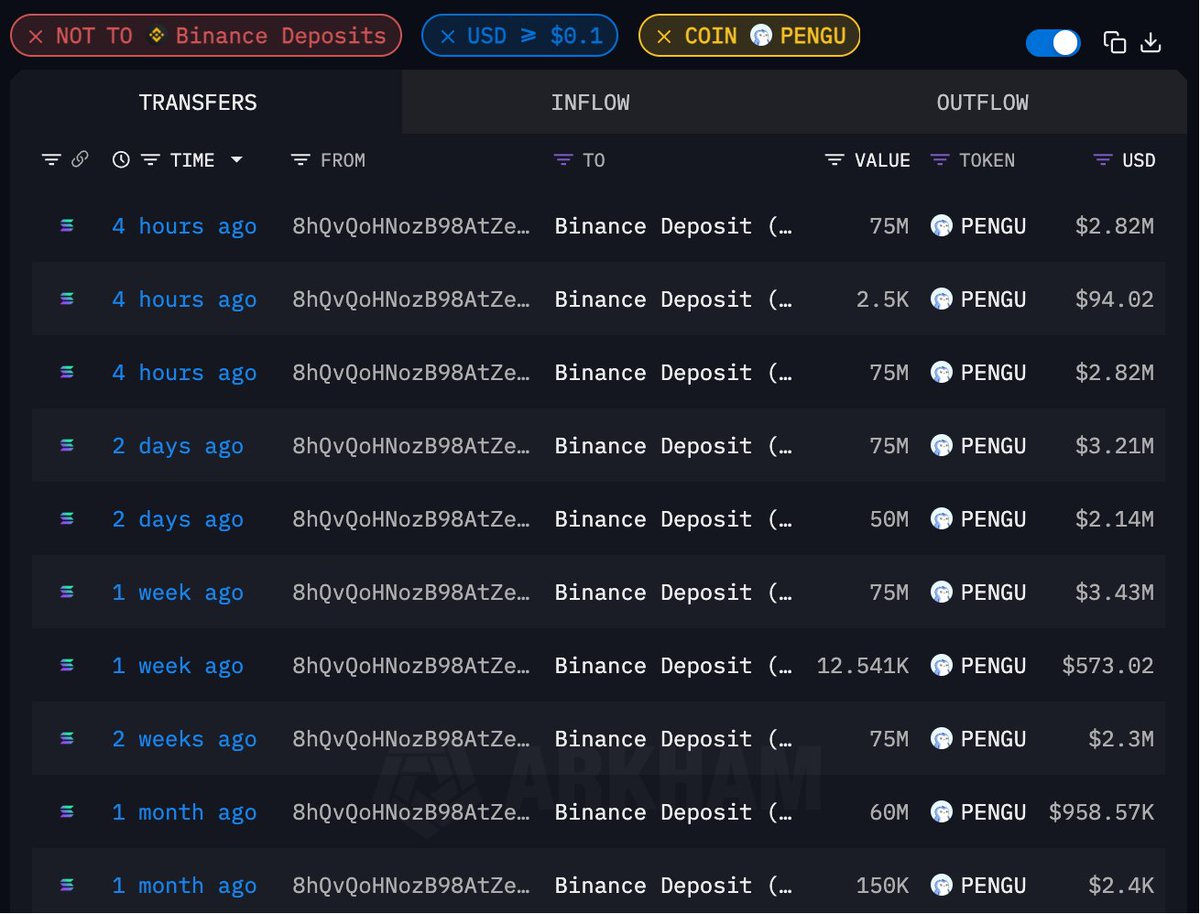Open the VALUE column filter icon

tap(834, 160)
